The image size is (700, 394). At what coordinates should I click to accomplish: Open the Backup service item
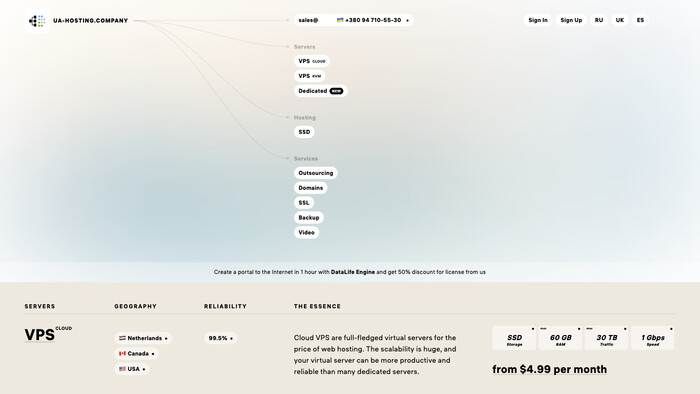pos(308,218)
